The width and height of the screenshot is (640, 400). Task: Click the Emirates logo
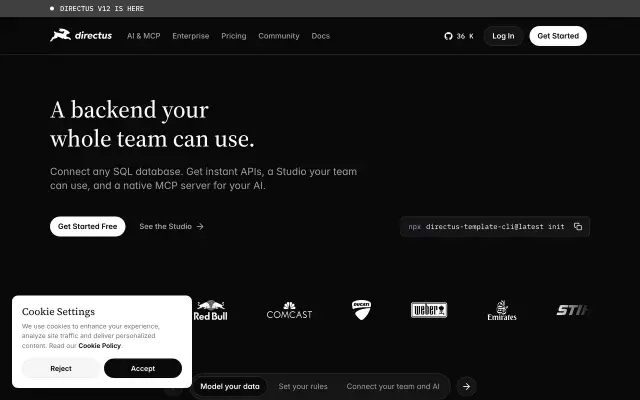tap(502, 311)
